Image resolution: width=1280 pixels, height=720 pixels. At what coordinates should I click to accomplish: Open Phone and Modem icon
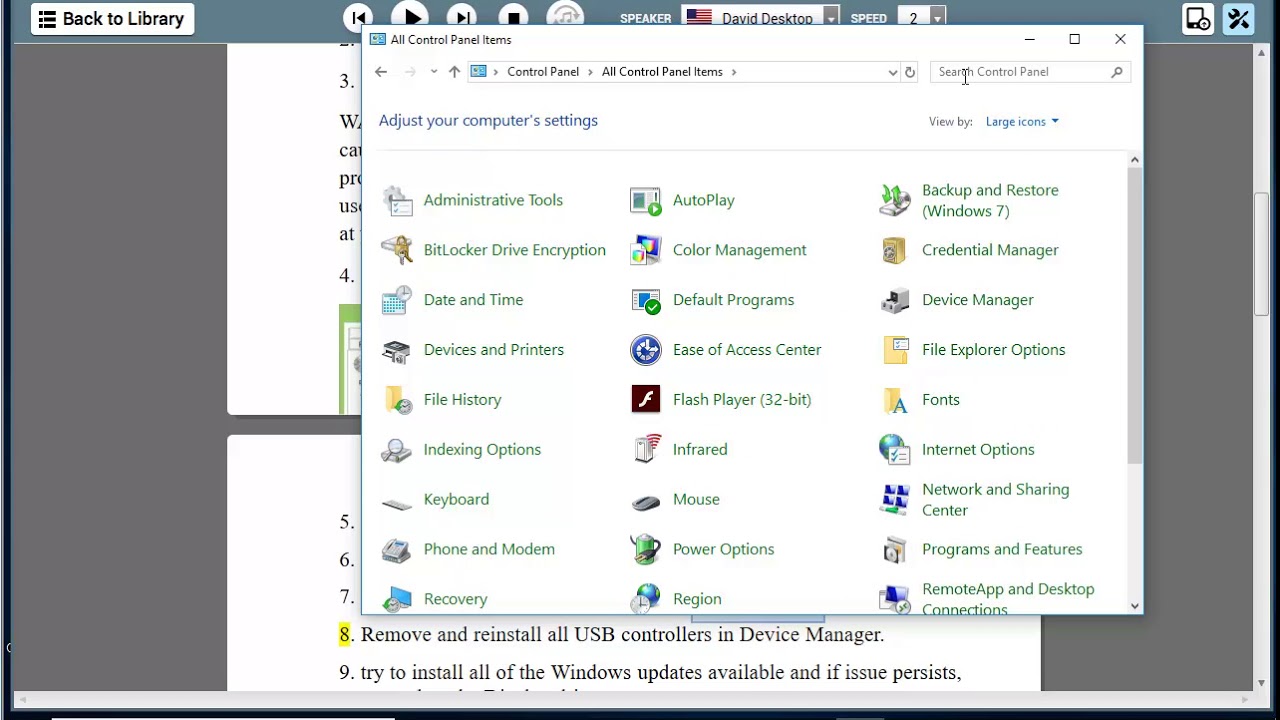pos(397,549)
